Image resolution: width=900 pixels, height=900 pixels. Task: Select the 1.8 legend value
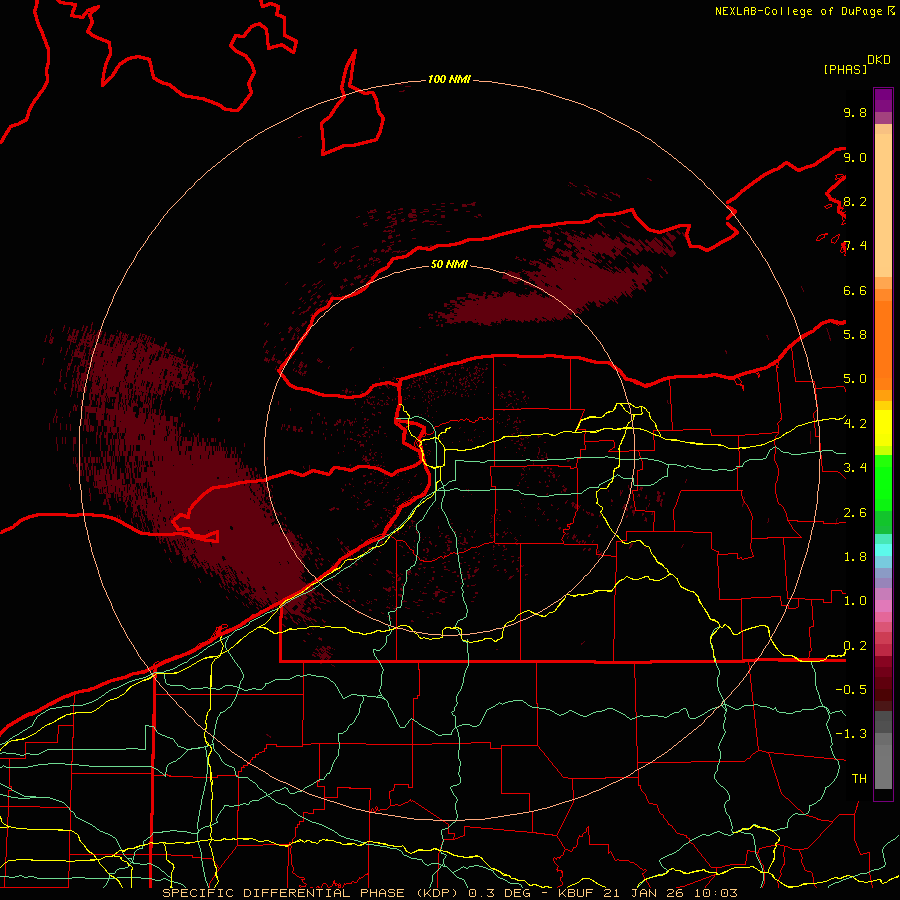click(855, 557)
